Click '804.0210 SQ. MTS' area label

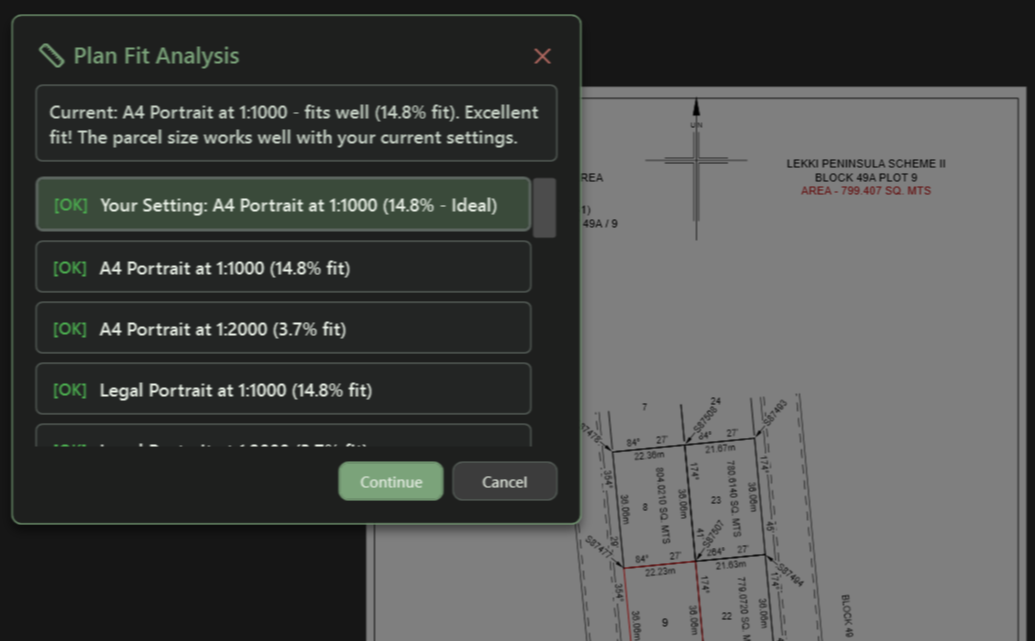tap(662, 504)
